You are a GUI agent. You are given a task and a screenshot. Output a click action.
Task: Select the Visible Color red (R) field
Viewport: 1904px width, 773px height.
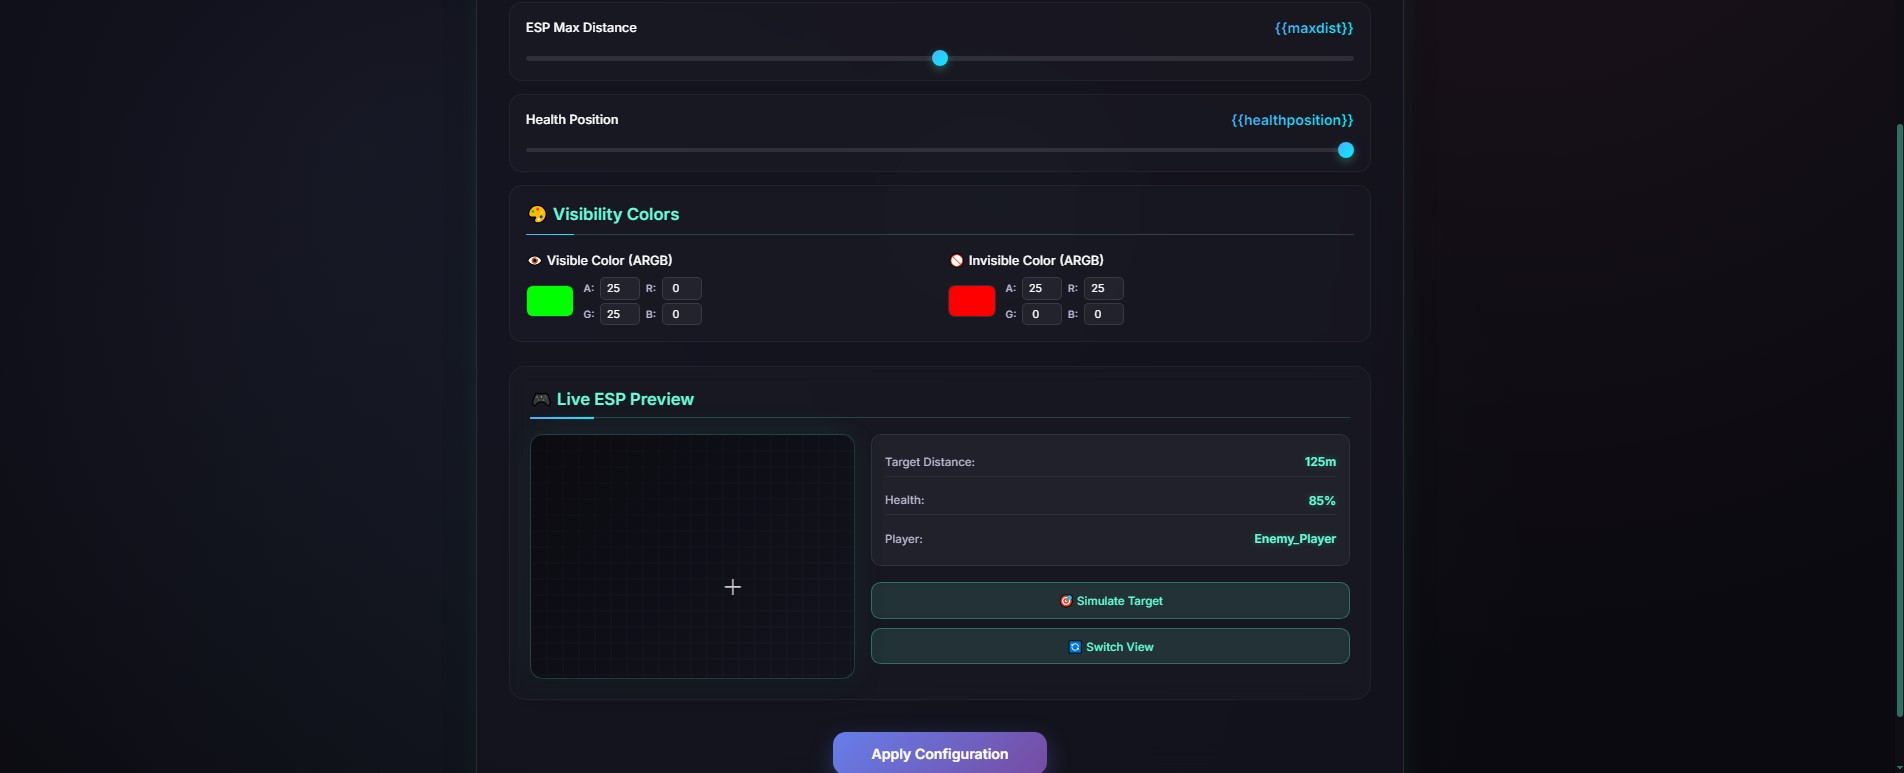tap(681, 289)
